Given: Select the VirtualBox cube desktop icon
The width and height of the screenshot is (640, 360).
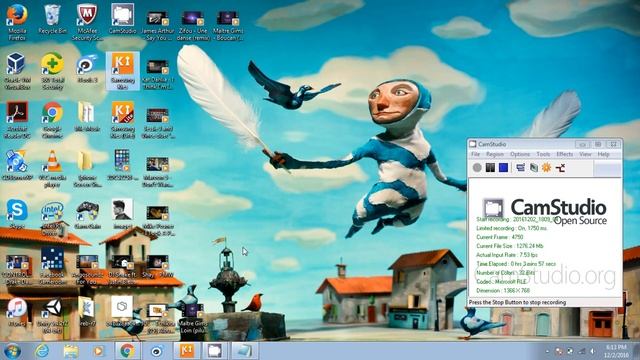Looking at the screenshot, I should point(17,71).
